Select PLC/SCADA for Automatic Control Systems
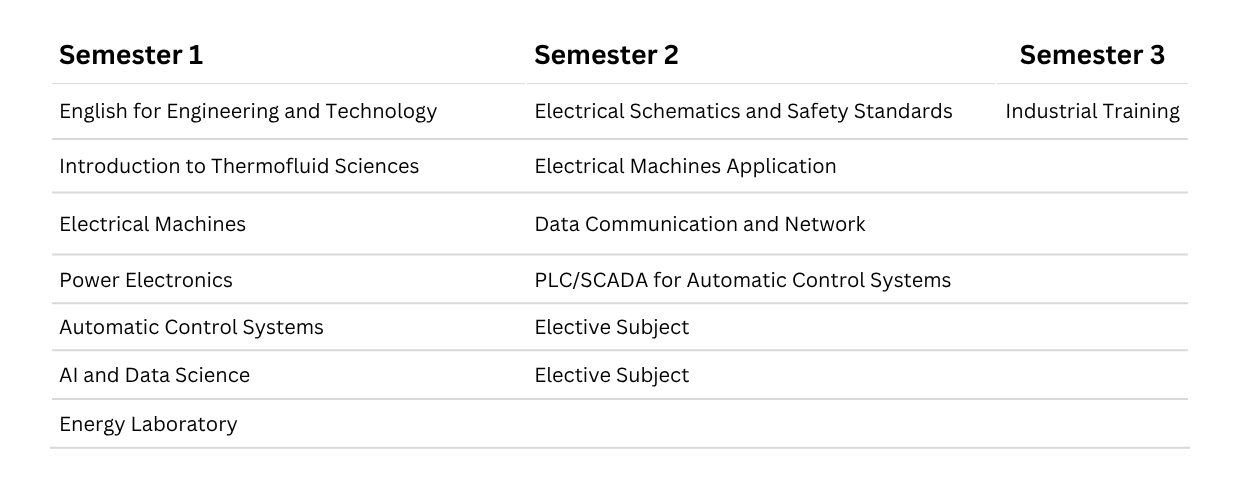Viewport: 1240px width, 500px height. click(x=742, y=280)
